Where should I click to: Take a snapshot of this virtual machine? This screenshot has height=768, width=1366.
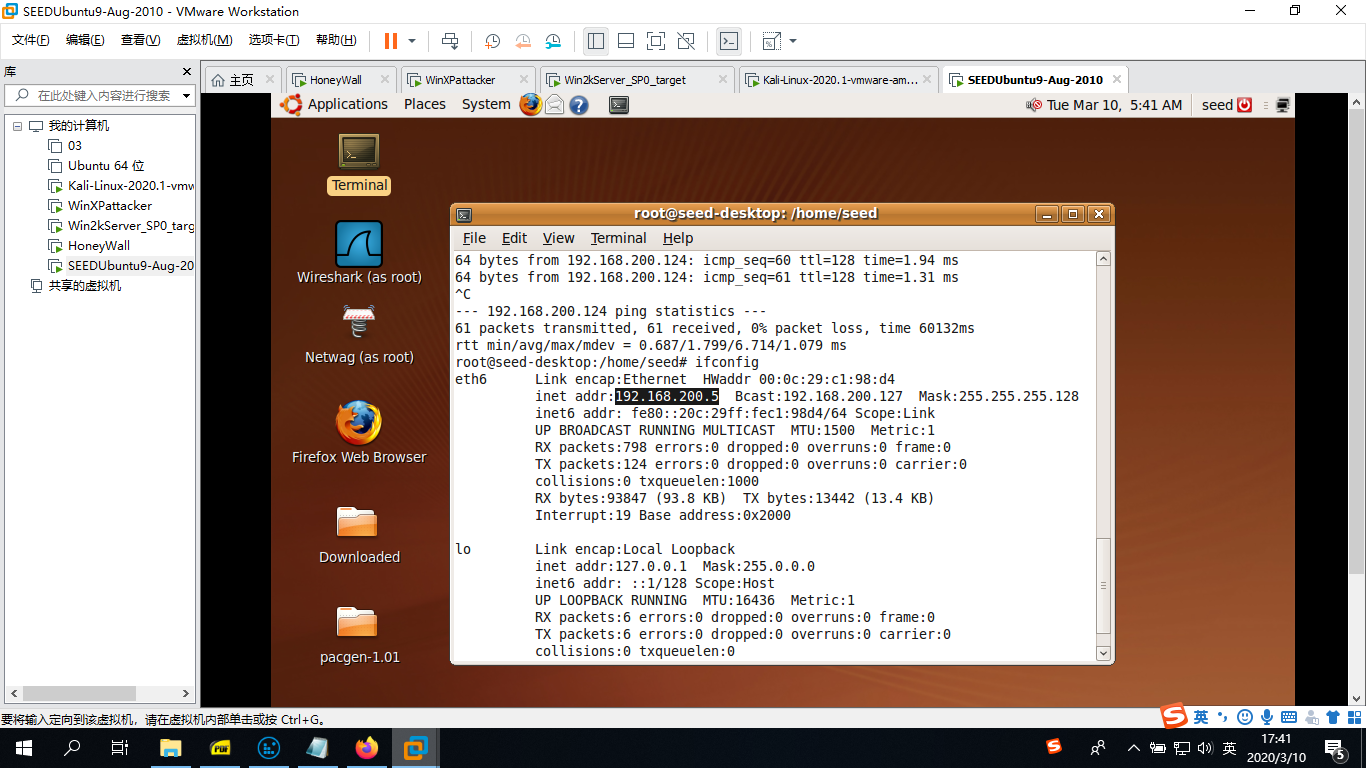pos(492,41)
